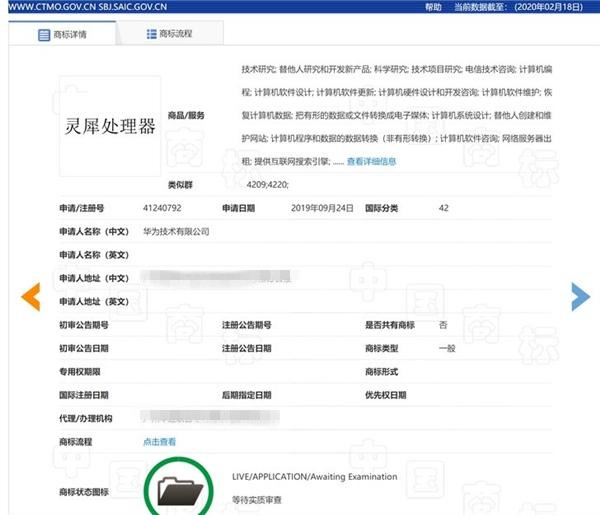The width and height of the screenshot is (600, 515).
Task: Click the 注册公告期号 label
Action: tap(247, 325)
